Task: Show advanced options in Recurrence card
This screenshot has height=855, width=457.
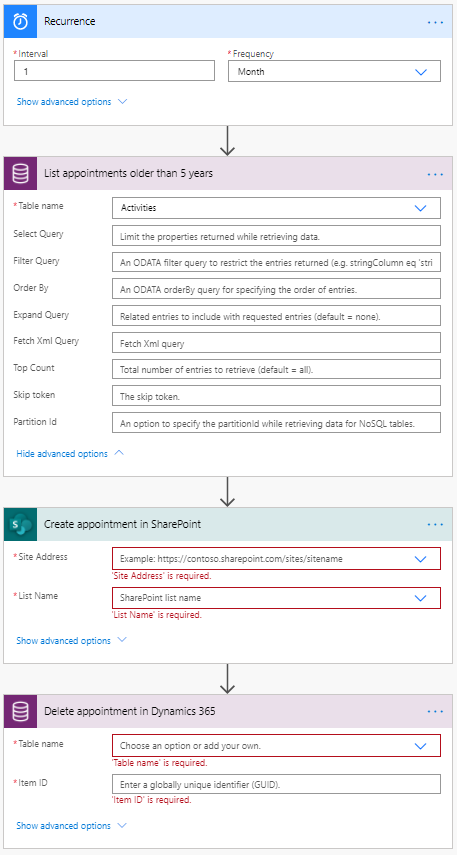Action: click(x=71, y=102)
